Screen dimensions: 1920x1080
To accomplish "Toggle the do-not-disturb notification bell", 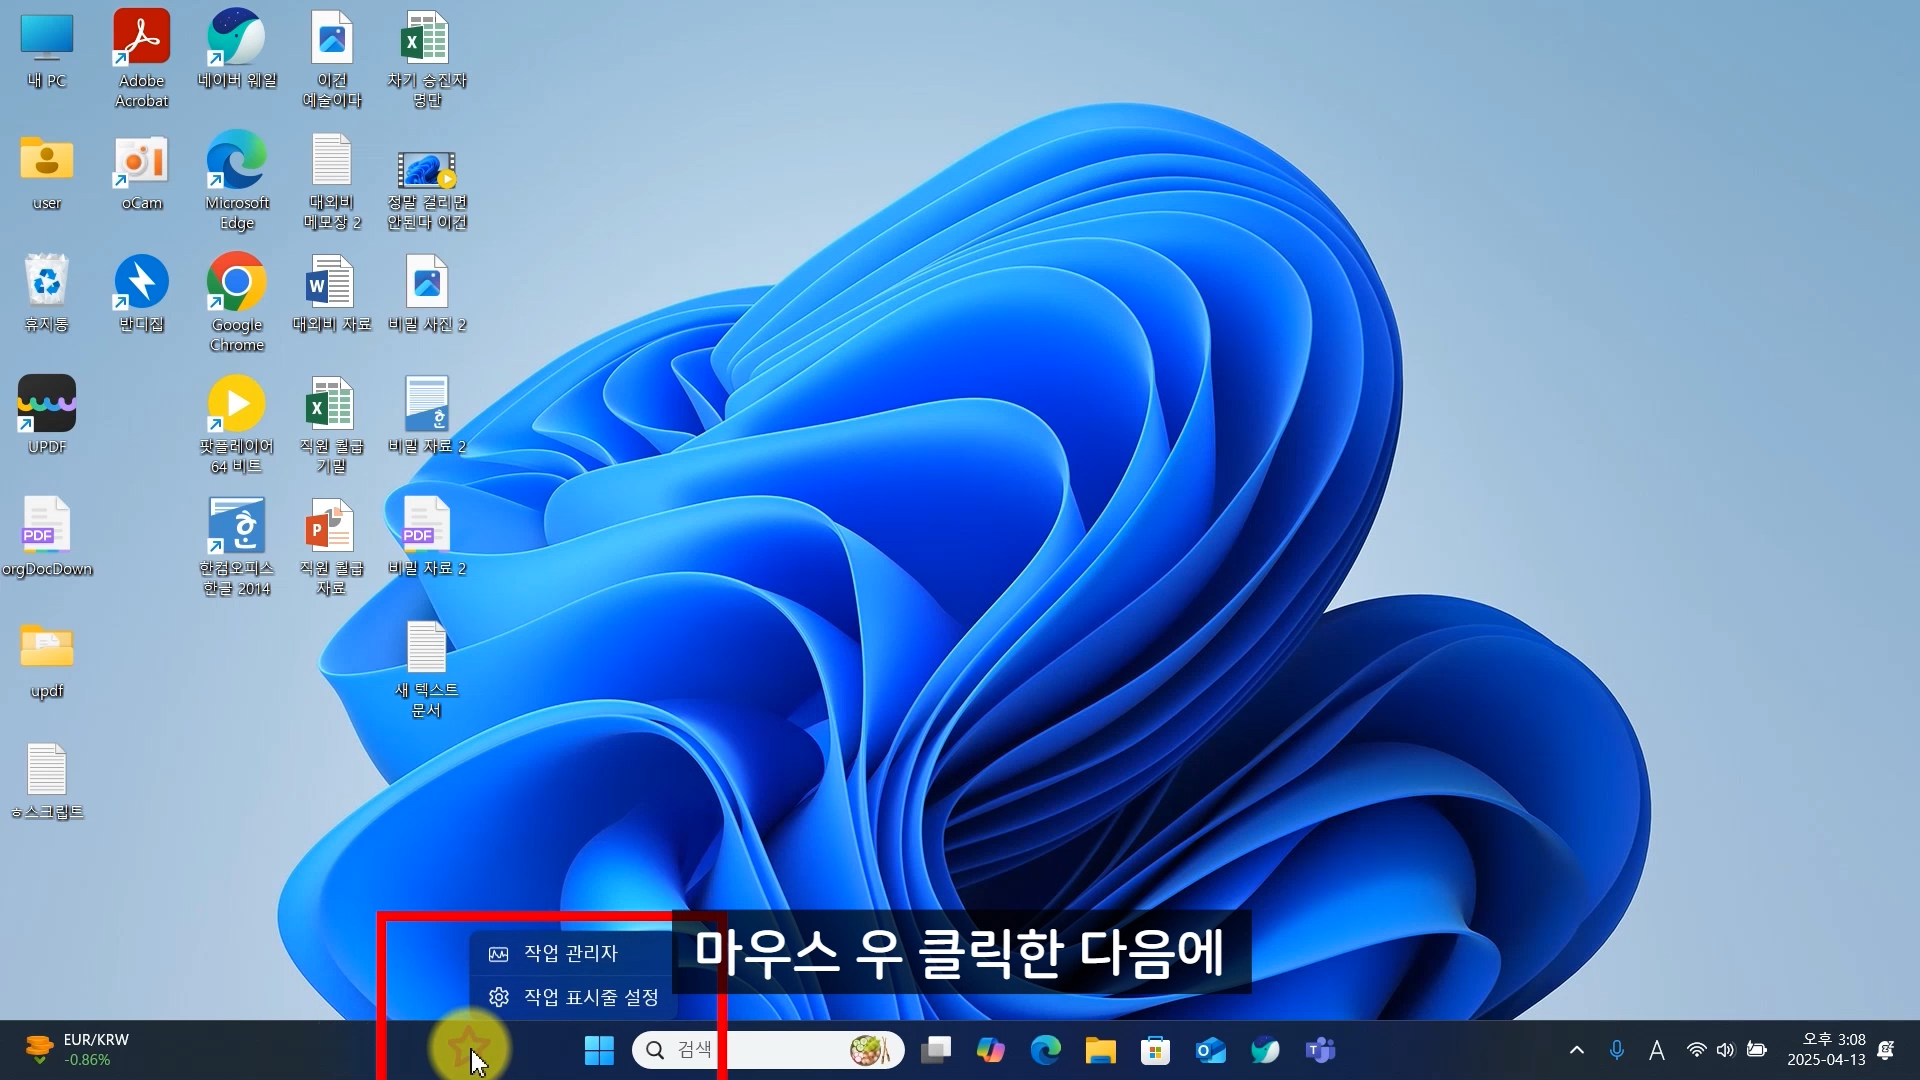I will point(1886,1050).
